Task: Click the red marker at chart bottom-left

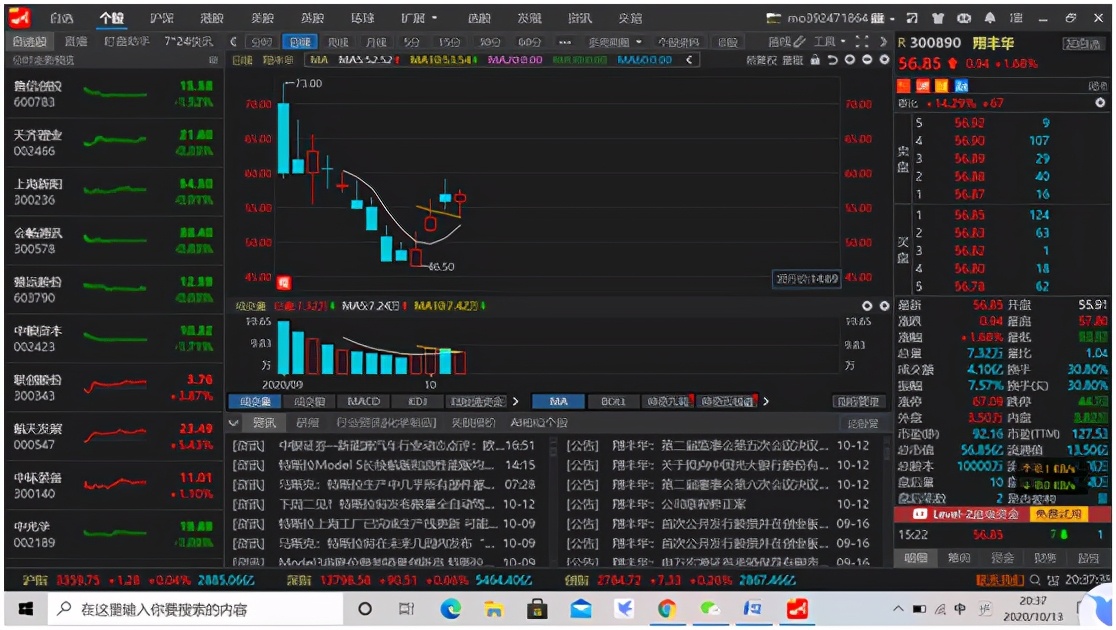Action: coord(284,283)
